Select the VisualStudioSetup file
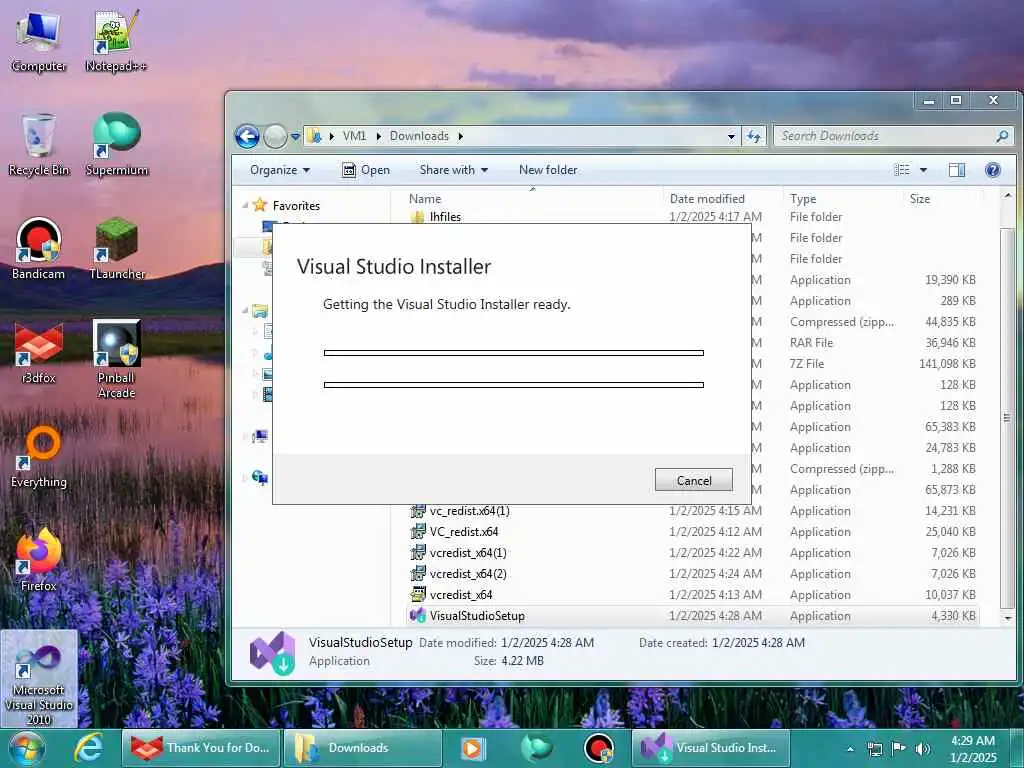The image size is (1024, 768). pyautogui.click(x=477, y=616)
